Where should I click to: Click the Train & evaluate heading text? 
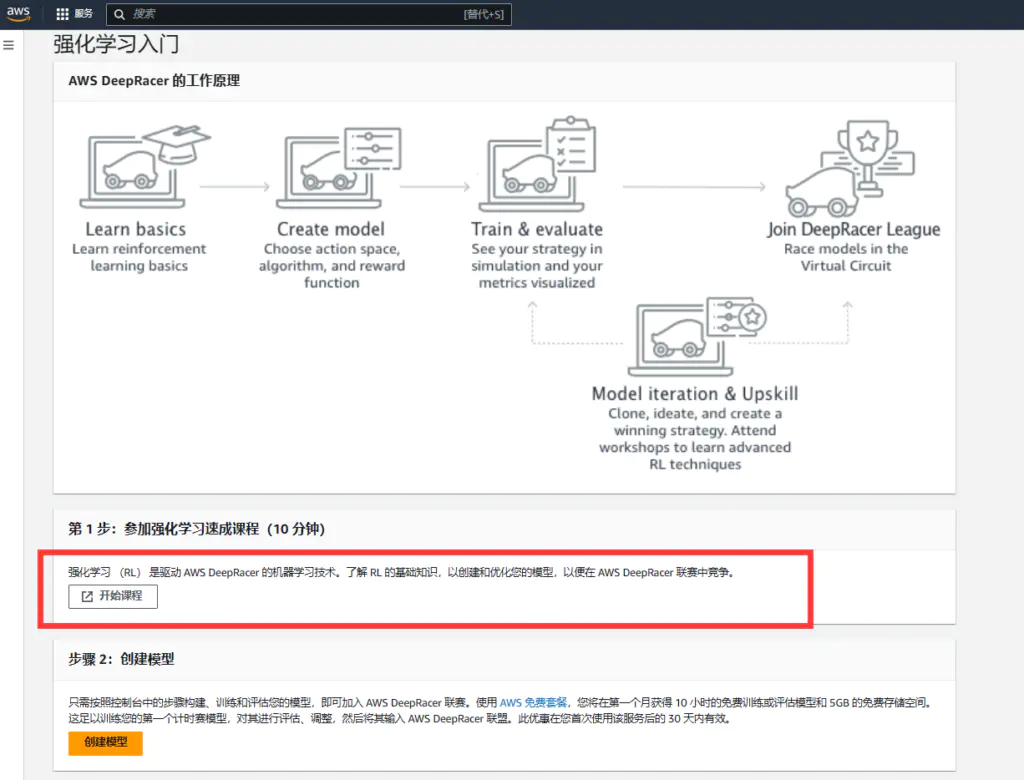point(537,229)
